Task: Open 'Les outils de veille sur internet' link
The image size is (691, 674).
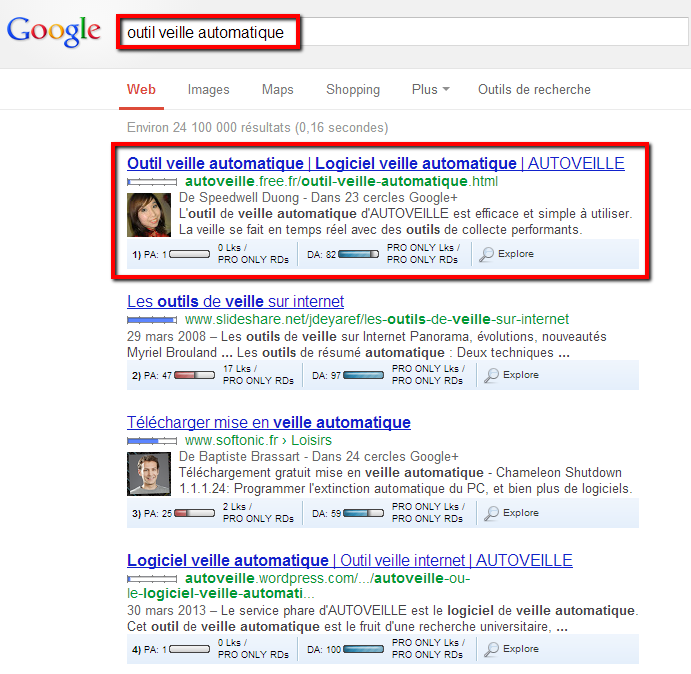Action: click(x=235, y=301)
